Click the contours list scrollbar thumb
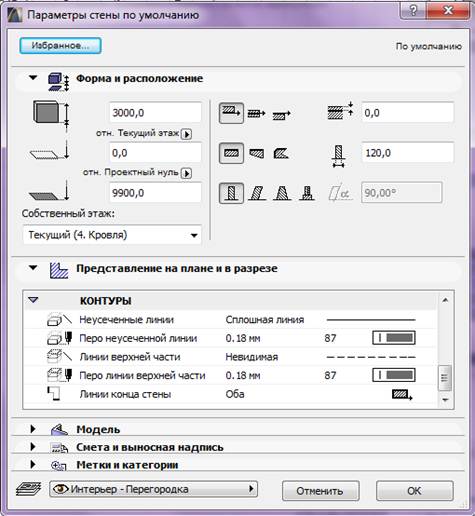This screenshot has width=475, height=516. [x=445, y=378]
